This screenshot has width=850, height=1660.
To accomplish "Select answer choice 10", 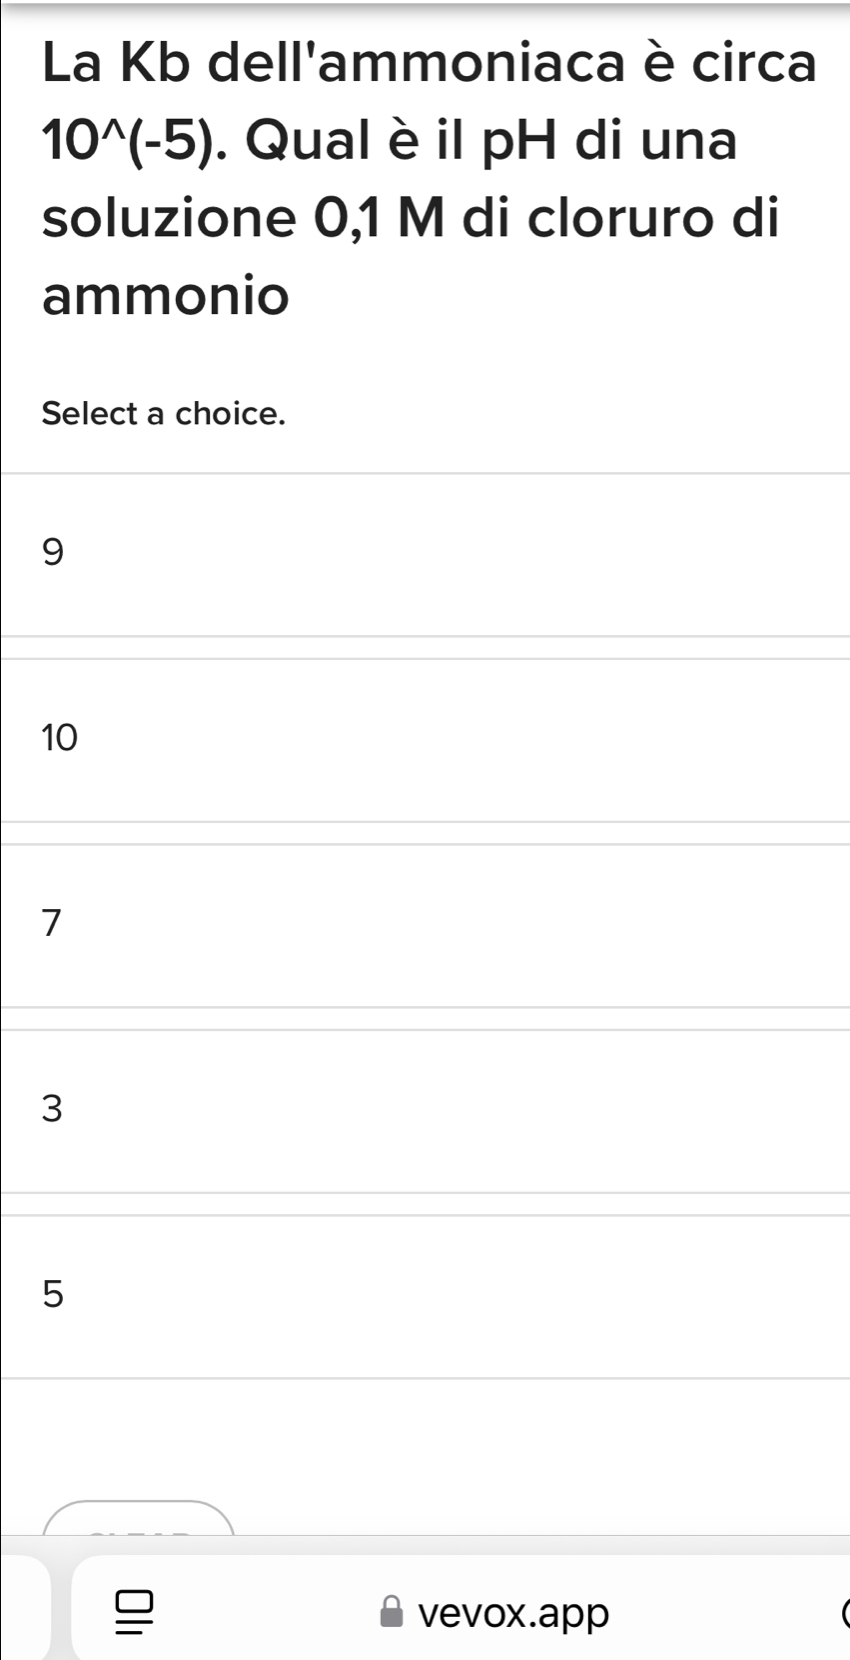I will coord(425,740).
